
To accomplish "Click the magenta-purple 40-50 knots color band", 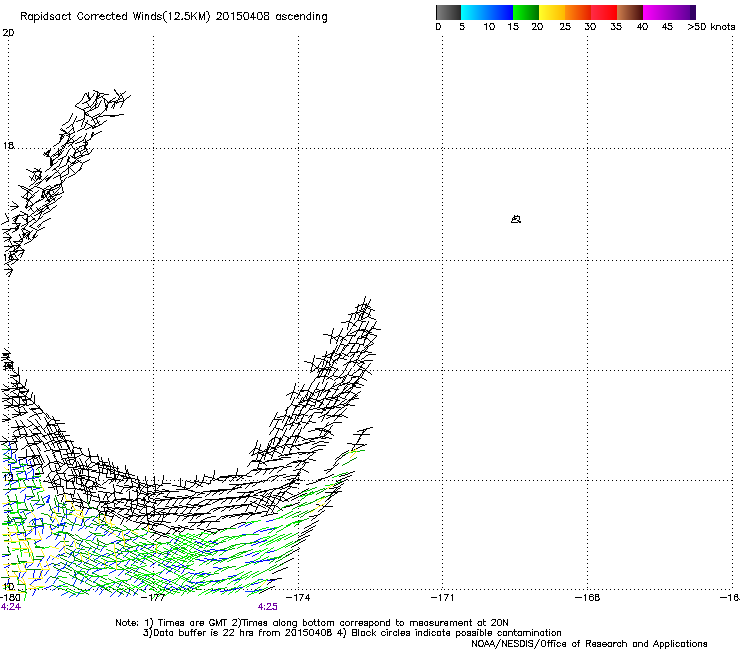I will tap(669, 12).
